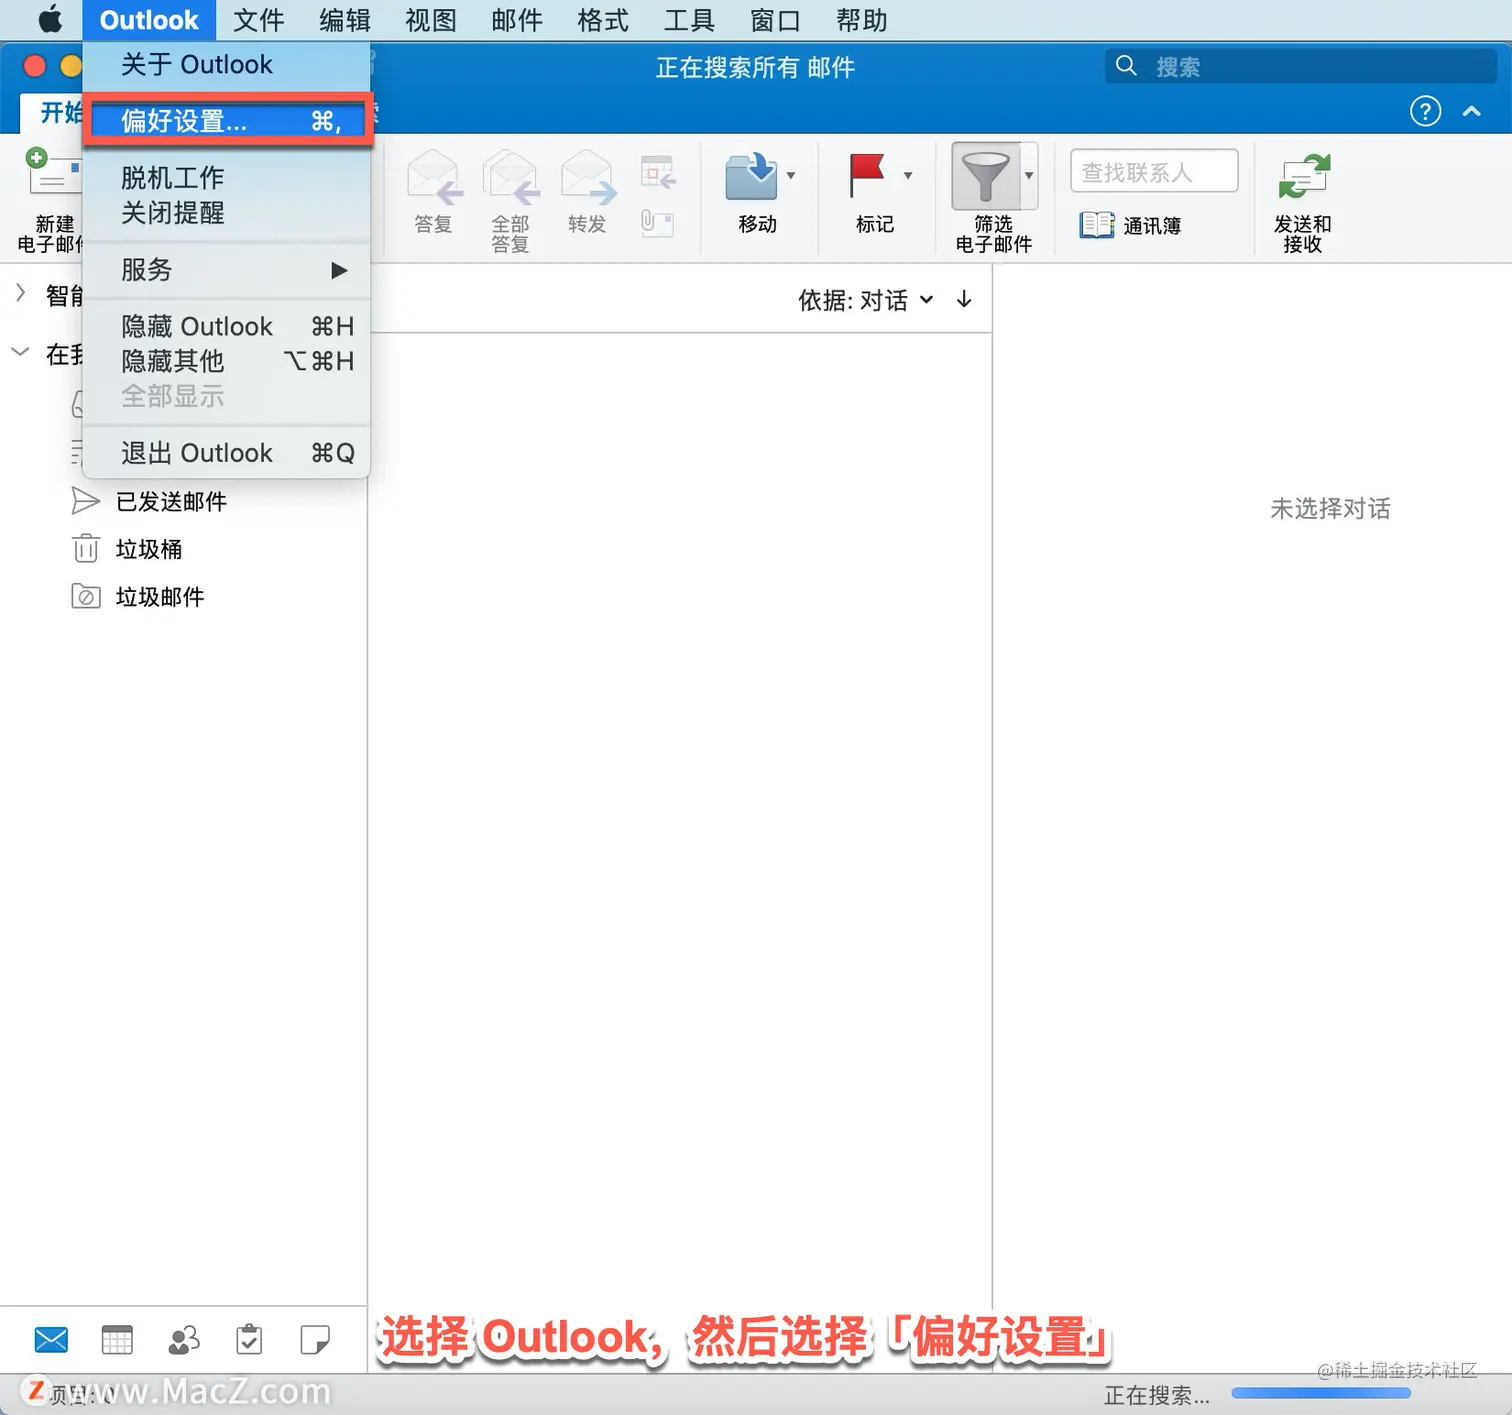Open the filter email dropdown arrow

(1029, 176)
